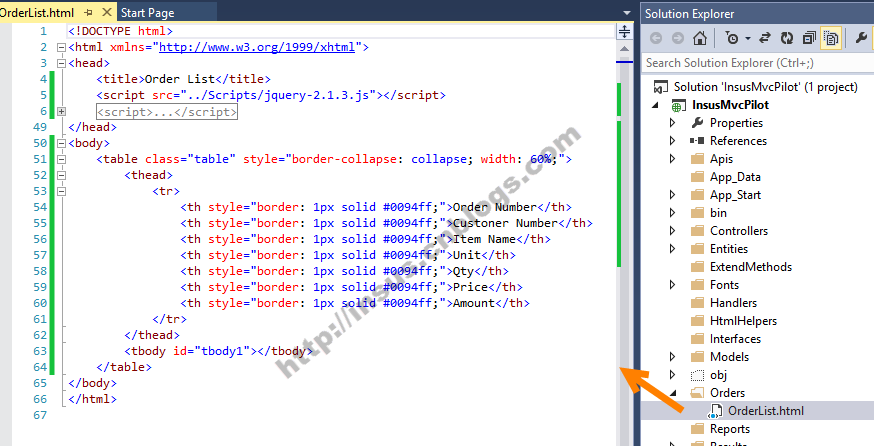Viewport: 874px width, 446px height.
Task: Click the Properties wrench icon in tree
Action: tap(697, 123)
